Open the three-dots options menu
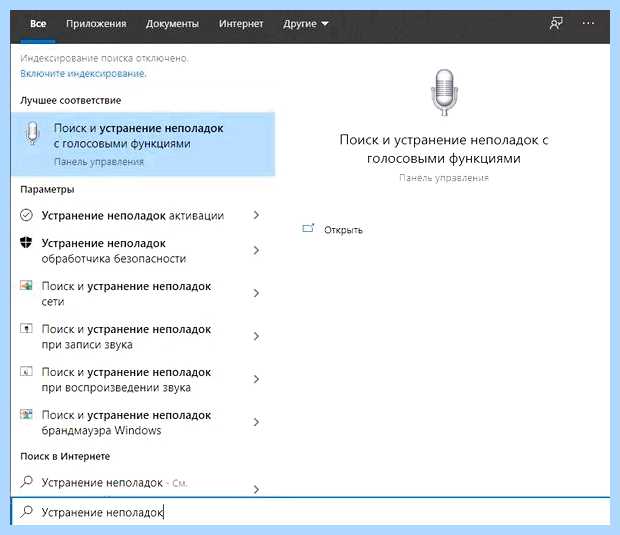 point(588,23)
